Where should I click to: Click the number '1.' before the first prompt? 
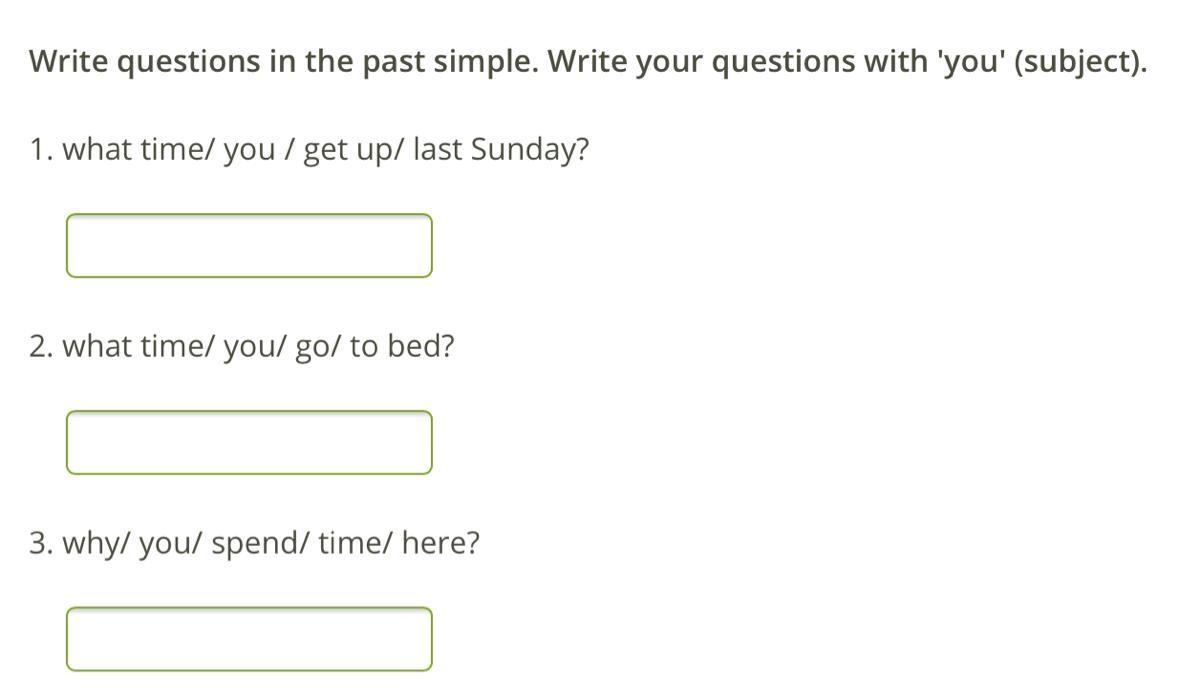(x=41, y=150)
